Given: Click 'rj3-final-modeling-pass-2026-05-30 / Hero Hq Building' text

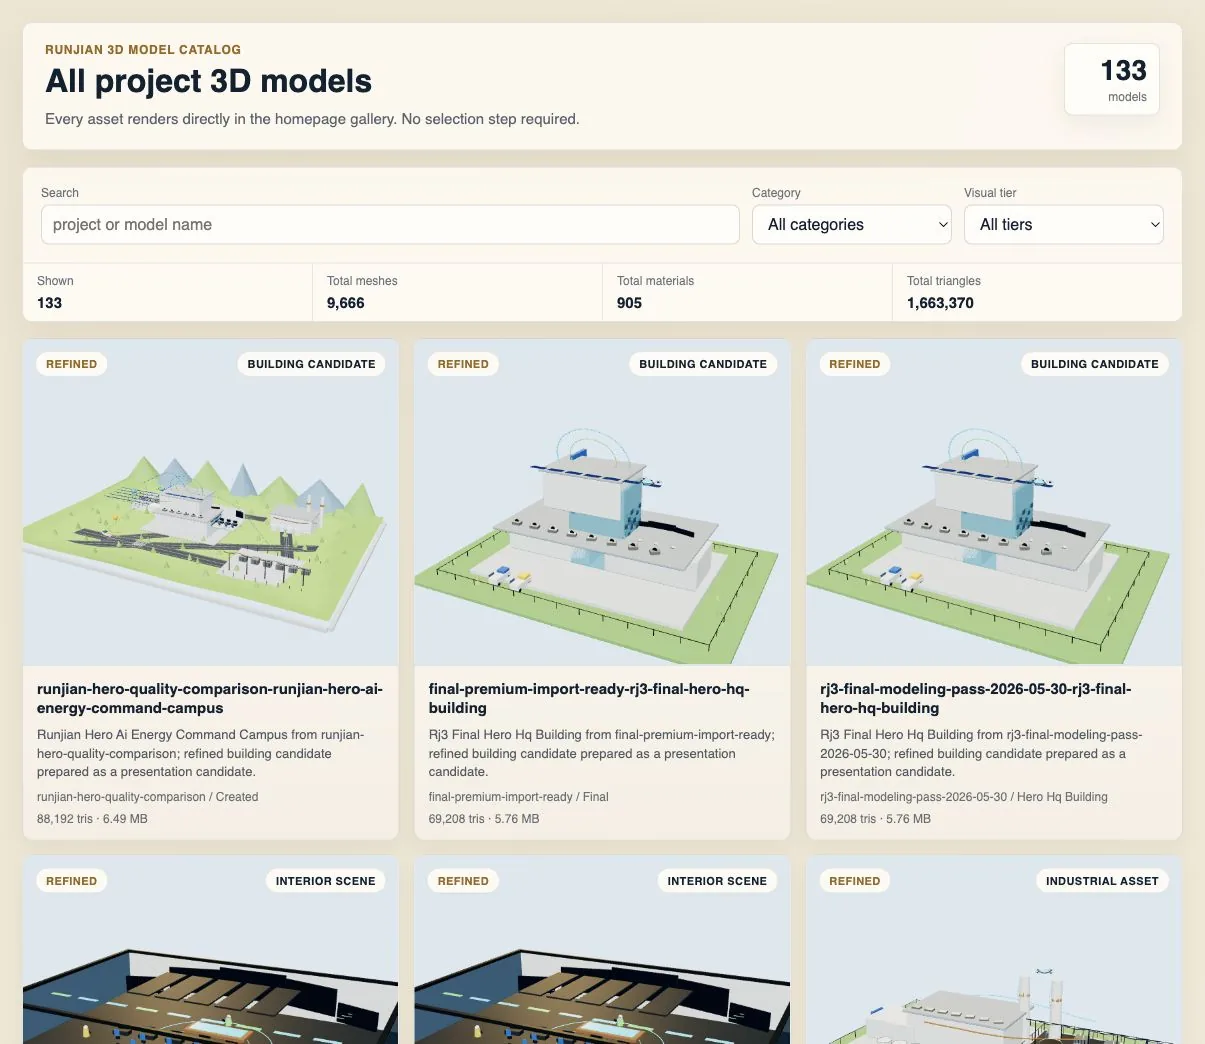Looking at the screenshot, I should click(964, 797).
